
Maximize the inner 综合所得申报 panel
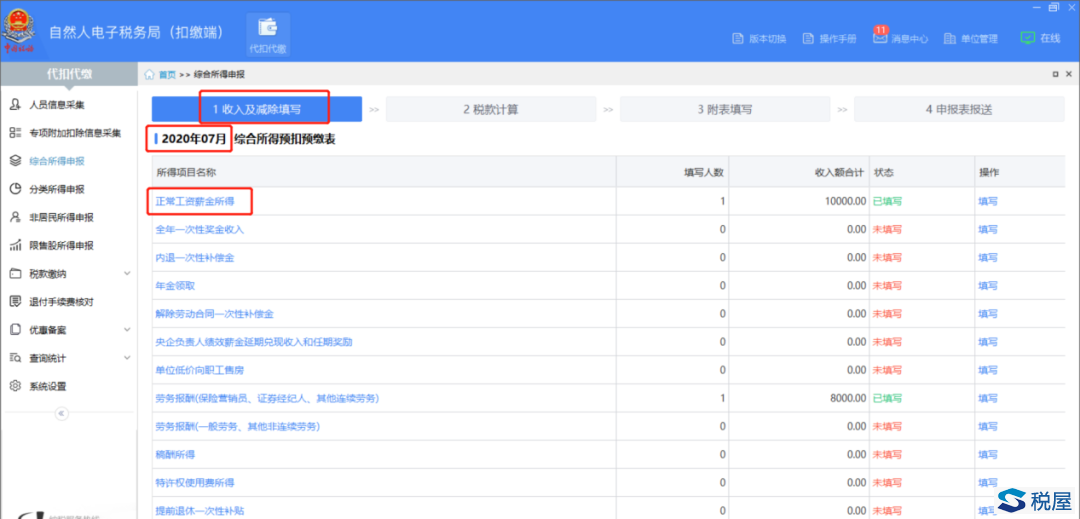click(x=1055, y=74)
